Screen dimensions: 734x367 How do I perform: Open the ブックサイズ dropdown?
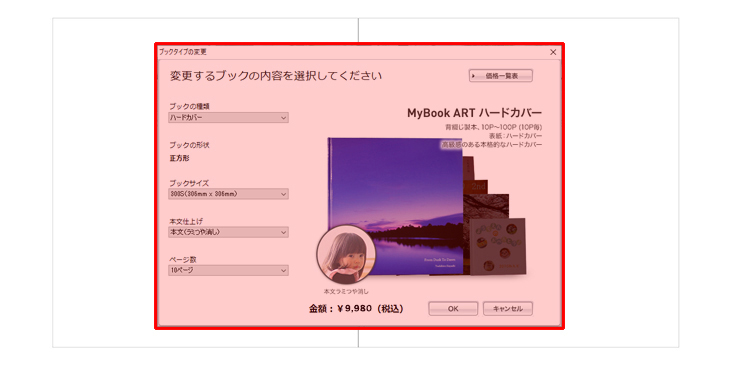click(228, 194)
